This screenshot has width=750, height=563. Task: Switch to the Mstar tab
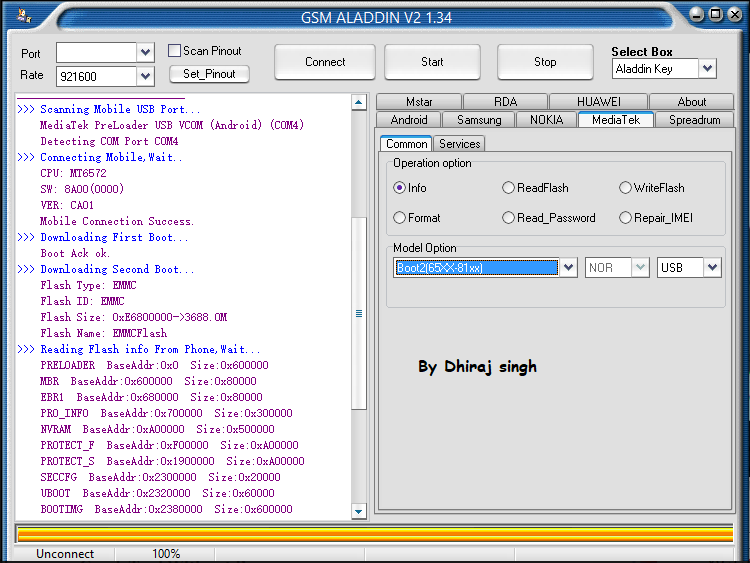click(419, 102)
